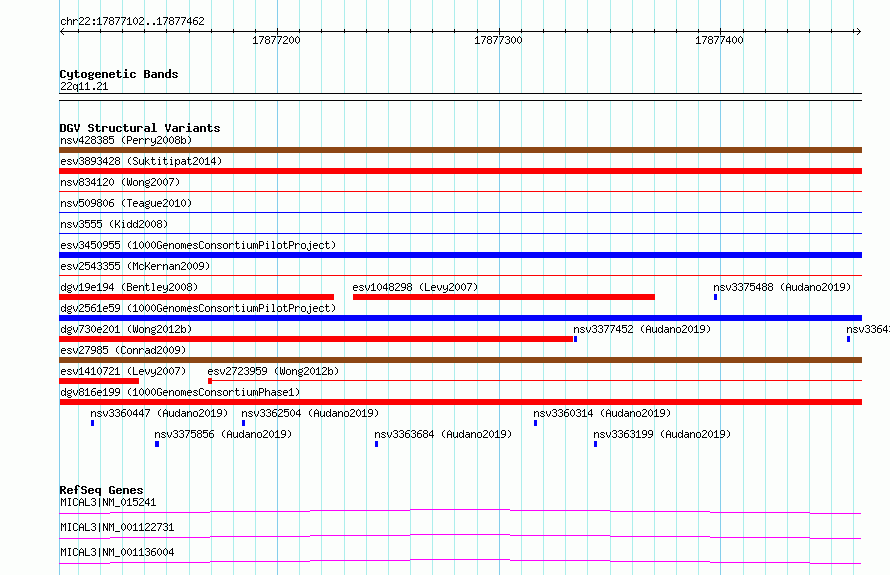The height and width of the screenshot is (575, 890).
Task: Click the DGV Structural Variants track title
Action: coord(140,128)
